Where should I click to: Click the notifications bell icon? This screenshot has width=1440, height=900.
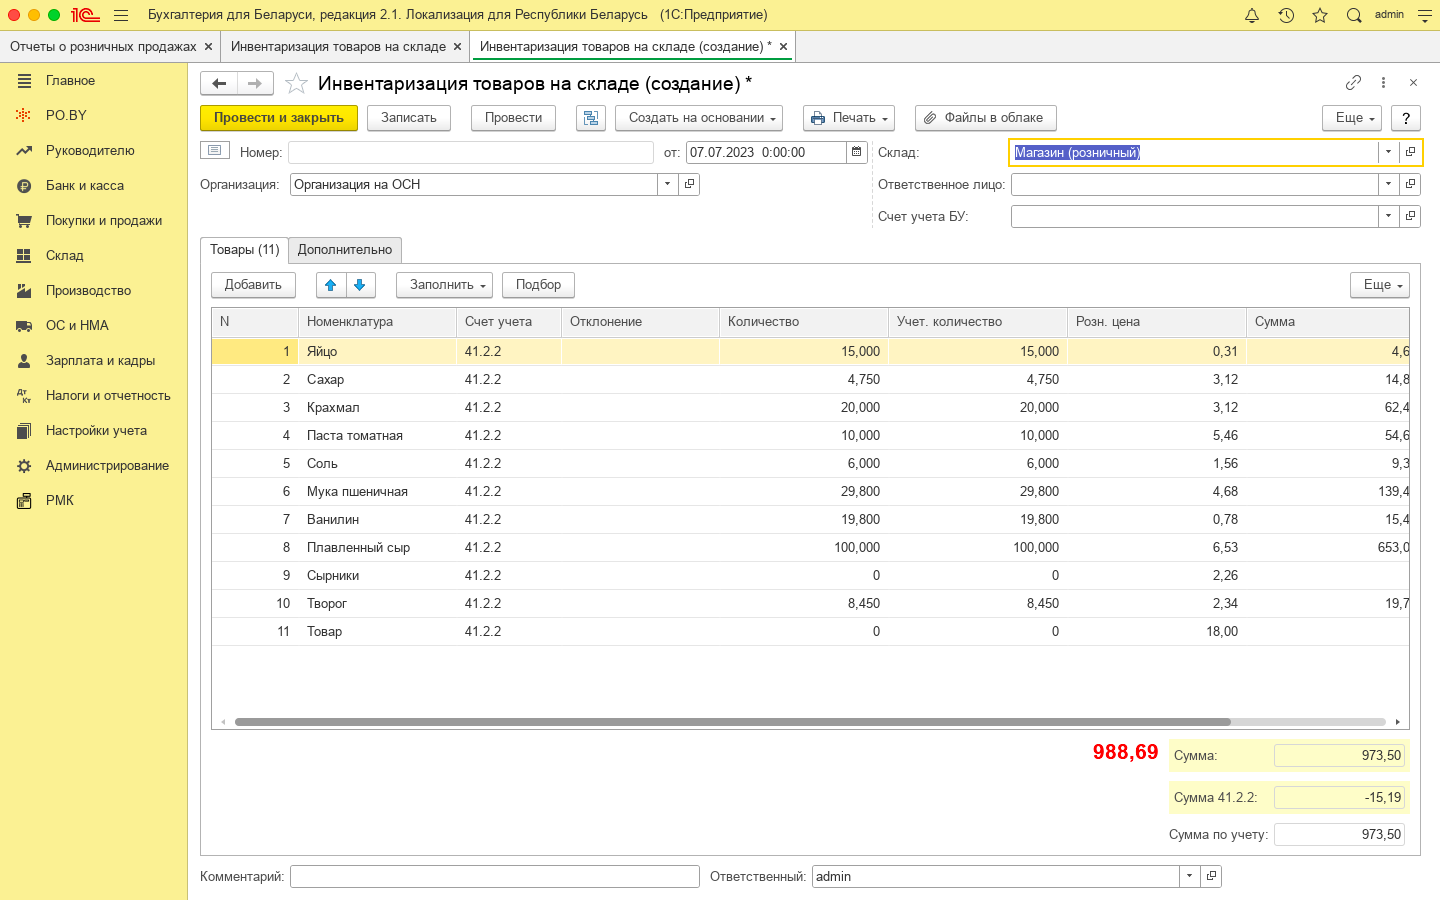tap(1251, 15)
